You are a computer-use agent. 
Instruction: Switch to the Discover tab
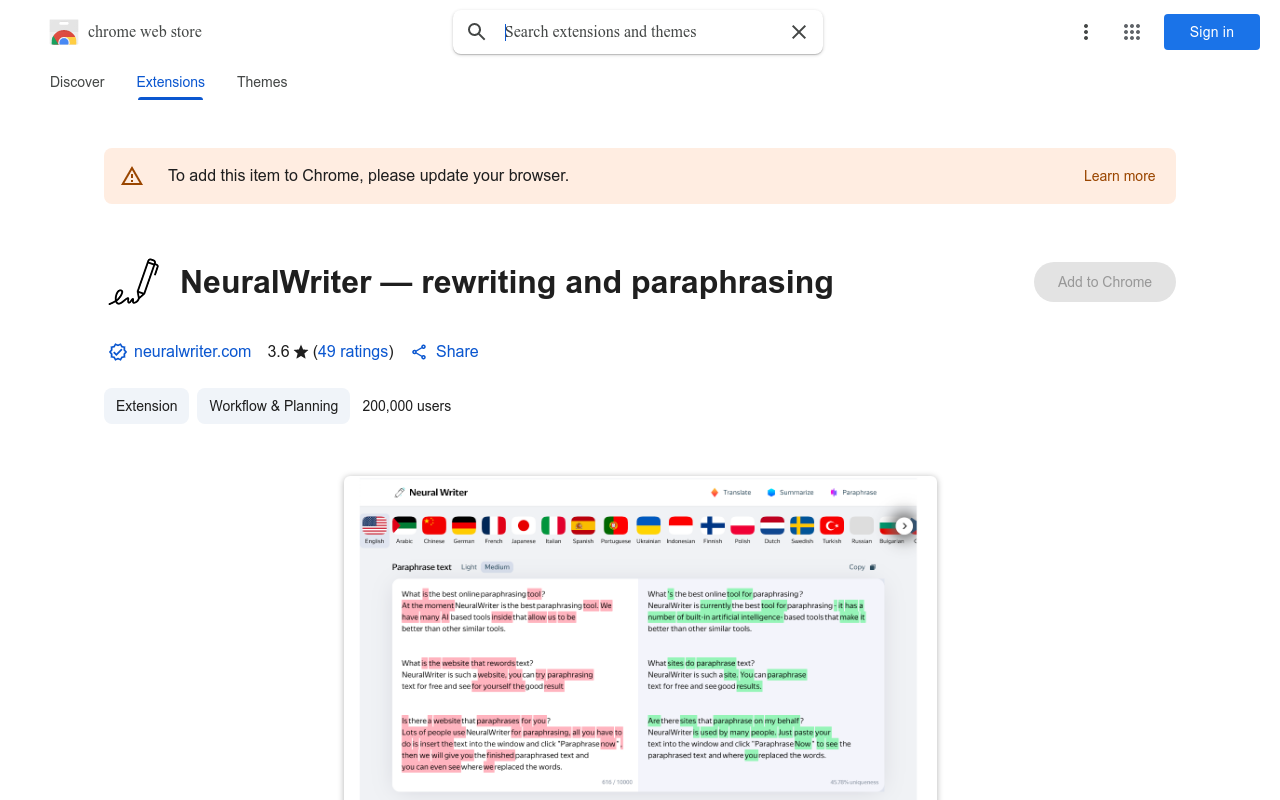77,82
